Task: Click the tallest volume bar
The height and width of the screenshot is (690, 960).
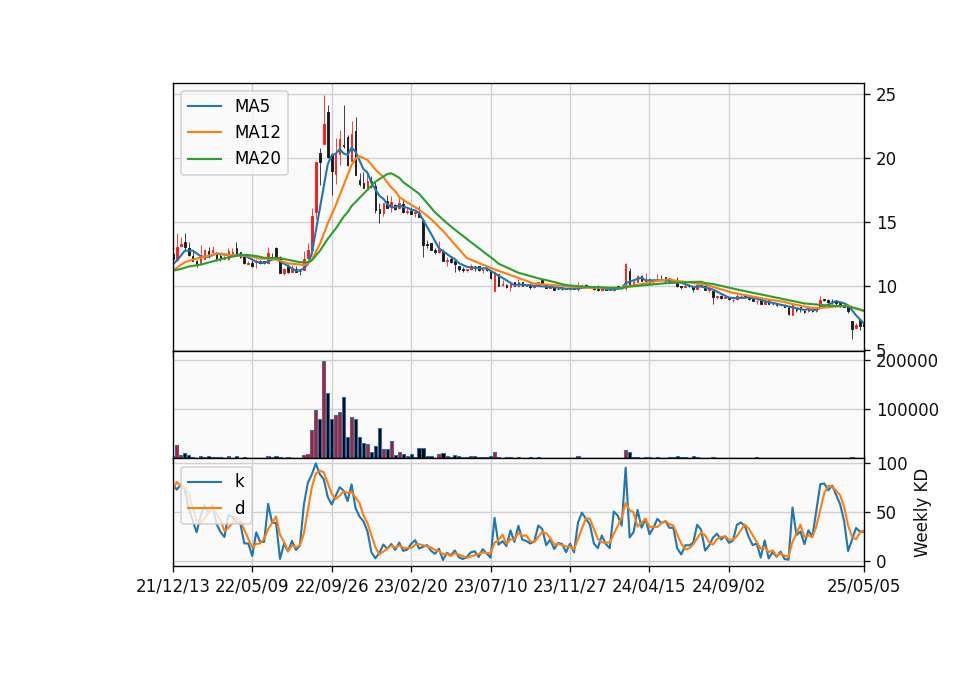Action: coord(324,410)
